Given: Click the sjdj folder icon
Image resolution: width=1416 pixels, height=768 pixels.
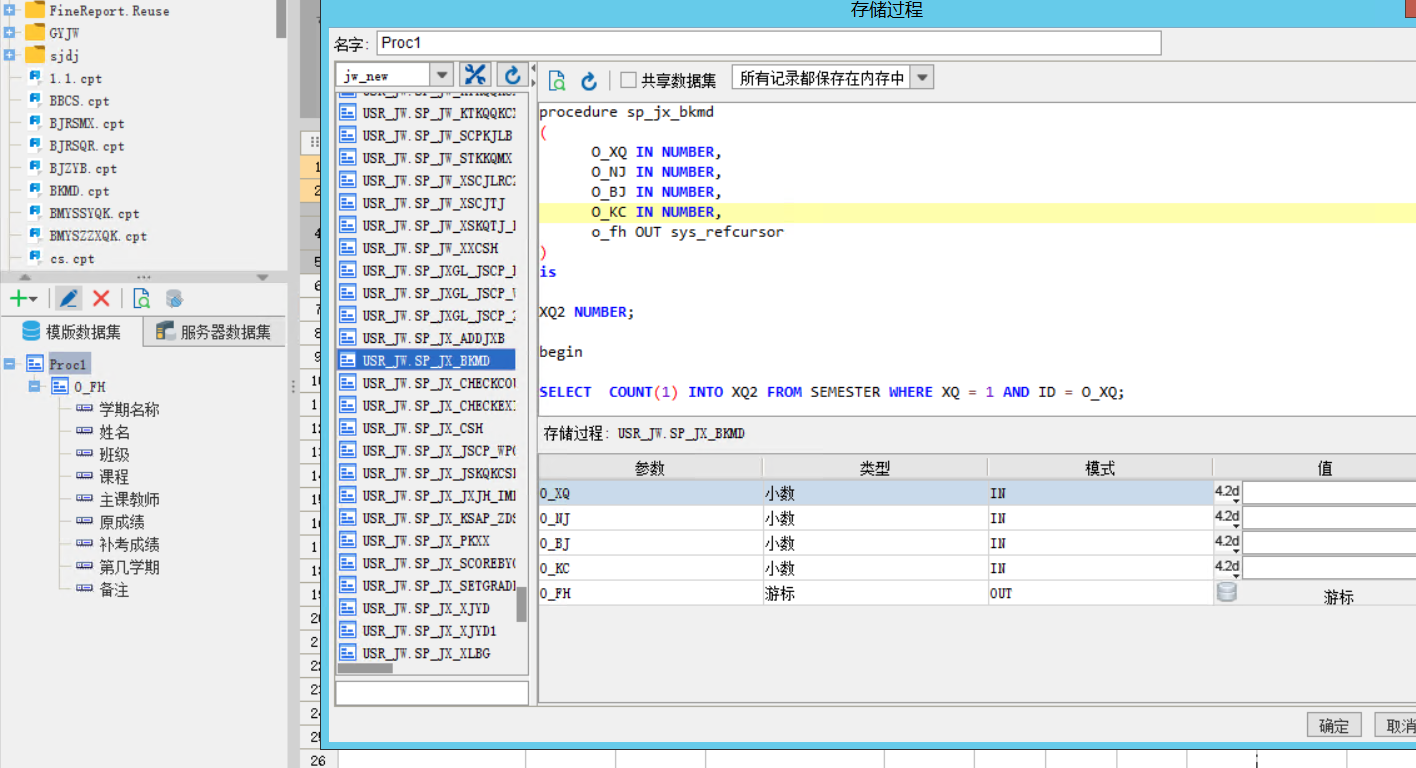Looking at the screenshot, I should click(35, 55).
